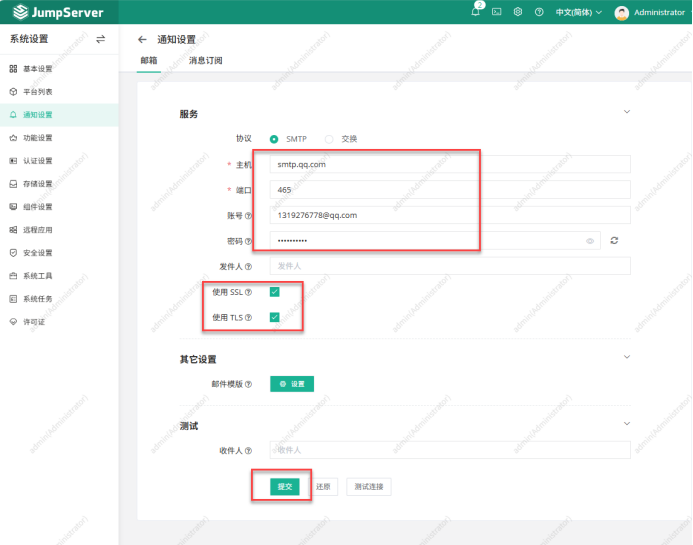The image size is (693, 545).
Task: Open the web terminal icon
Action: [497, 12]
